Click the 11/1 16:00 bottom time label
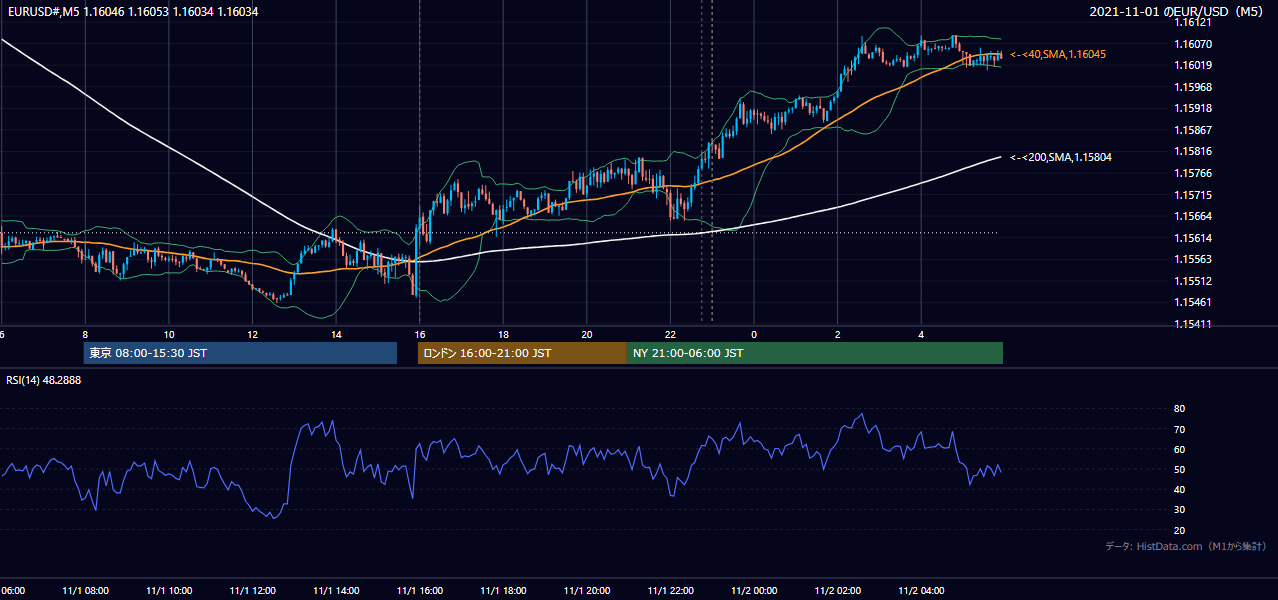Image resolution: width=1278 pixels, height=600 pixels. pos(420,591)
